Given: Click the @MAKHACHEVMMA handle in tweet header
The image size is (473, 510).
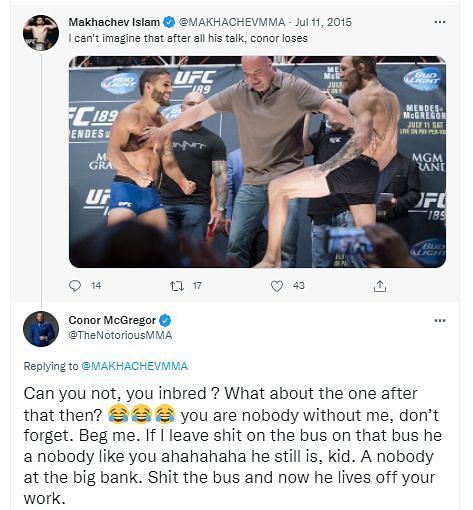Looking at the screenshot, I should (232, 22).
